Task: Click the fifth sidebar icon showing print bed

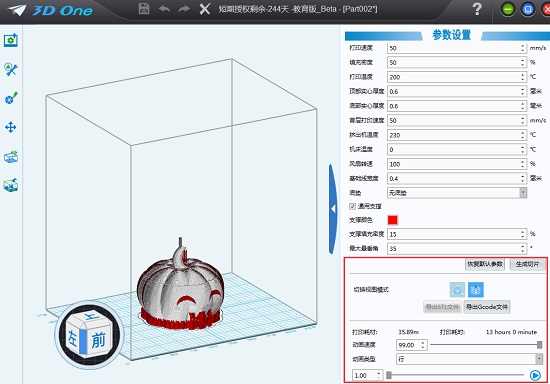Action: pyautogui.click(x=11, y=157)
